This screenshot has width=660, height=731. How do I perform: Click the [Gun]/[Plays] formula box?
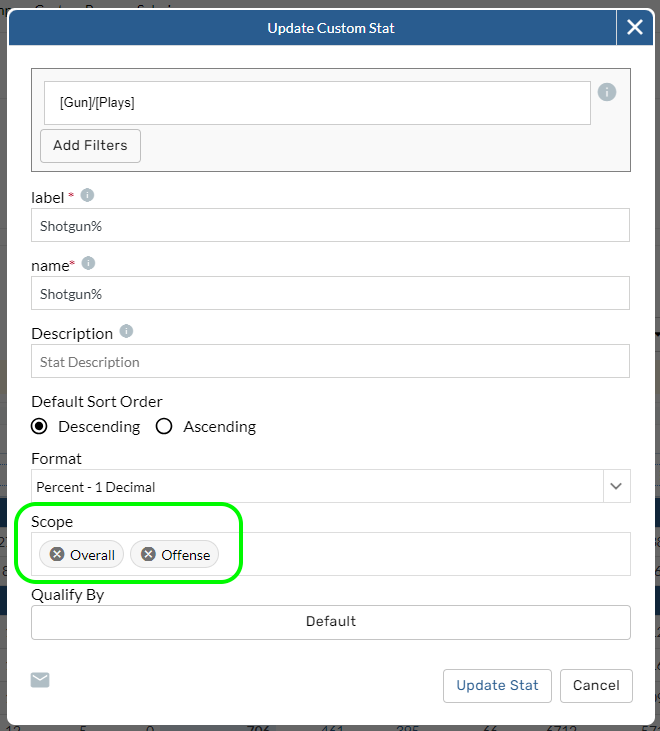[317, 103]
